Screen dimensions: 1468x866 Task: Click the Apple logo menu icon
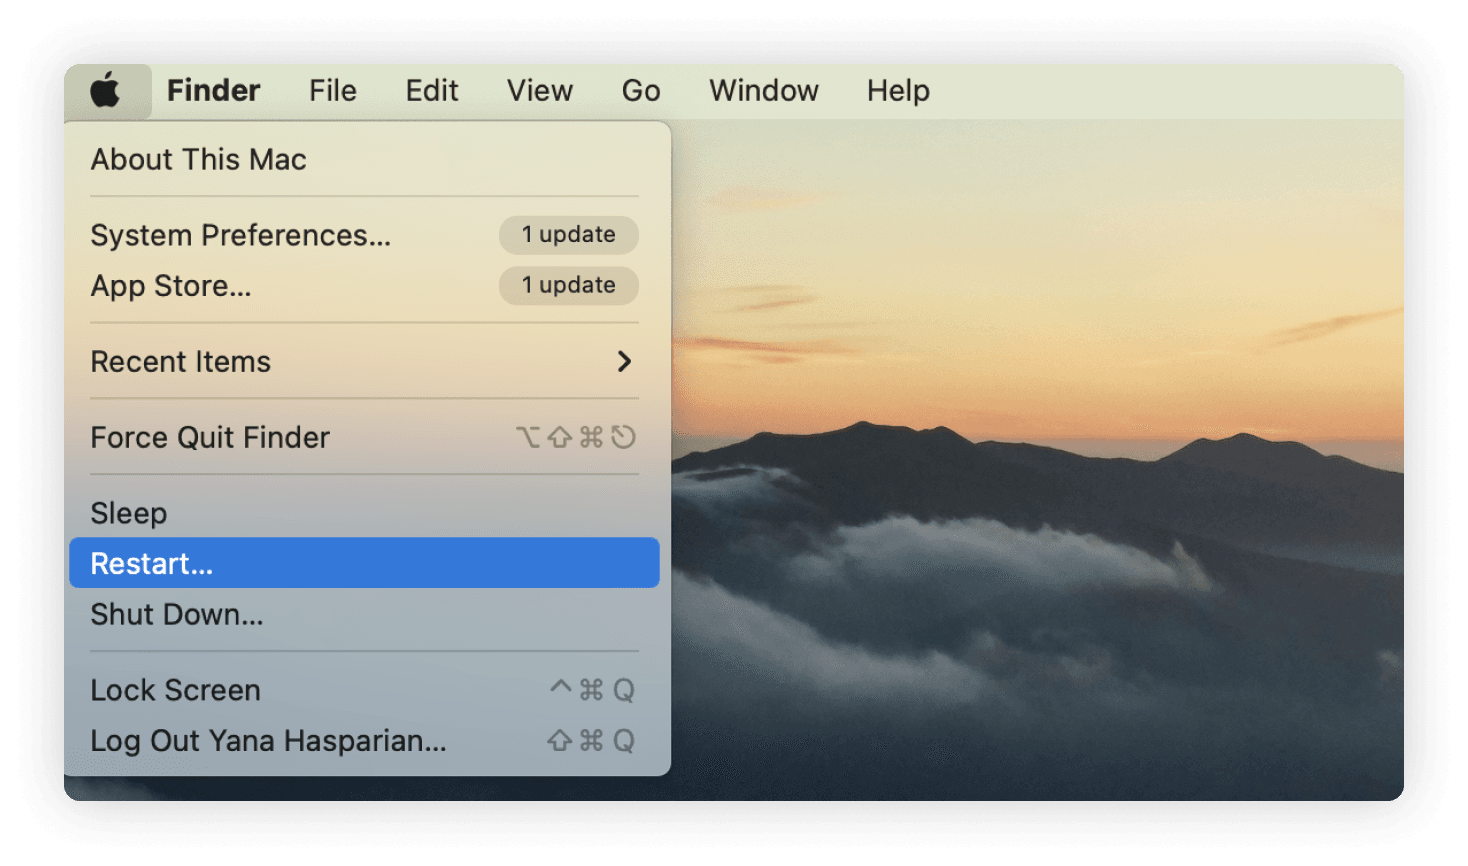[x=106, y=91]
